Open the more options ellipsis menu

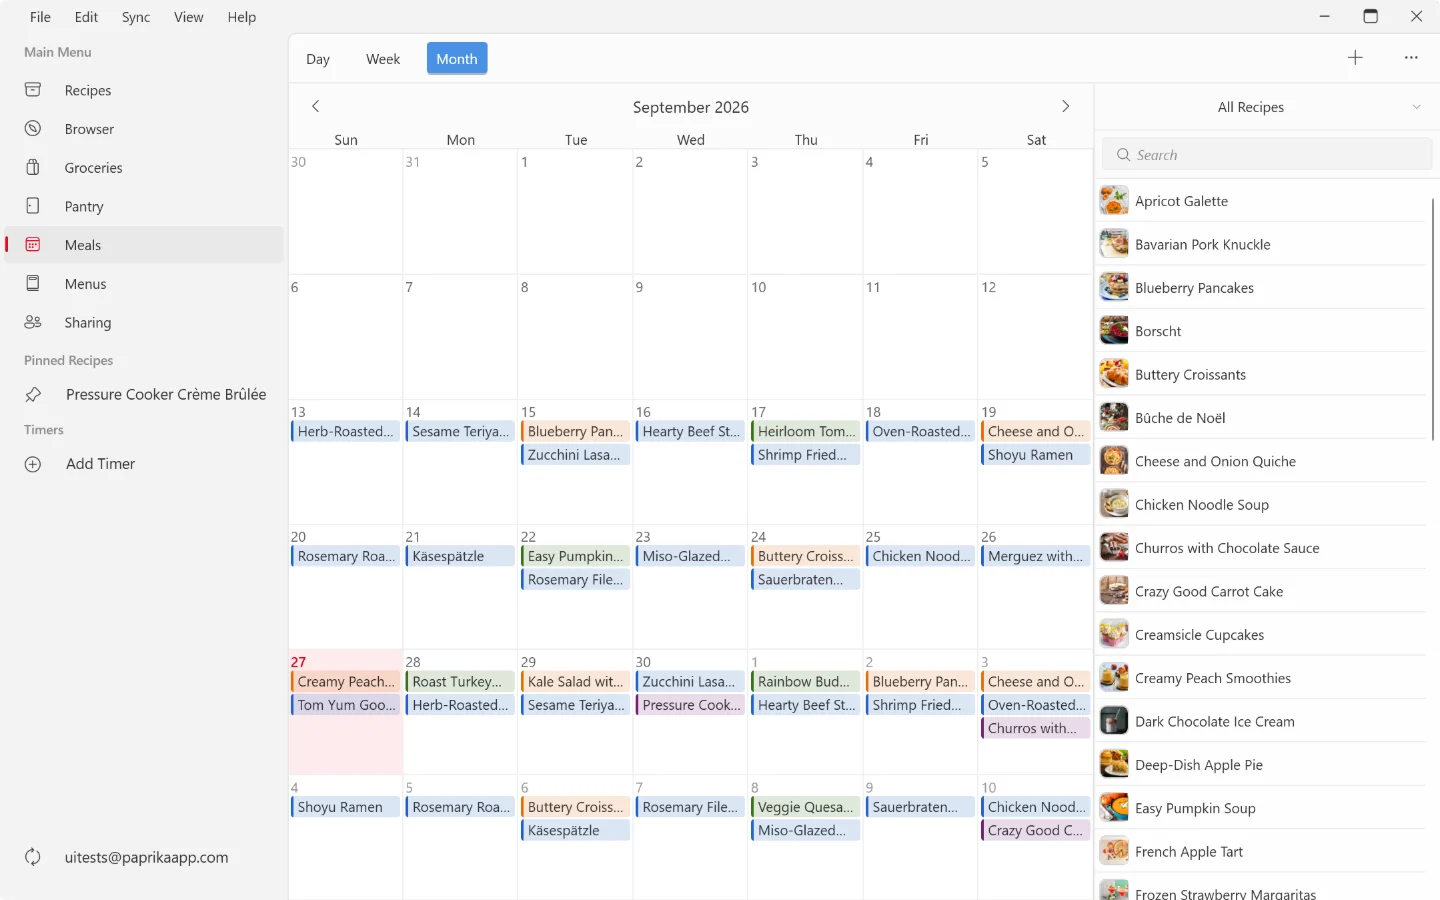1411,58
